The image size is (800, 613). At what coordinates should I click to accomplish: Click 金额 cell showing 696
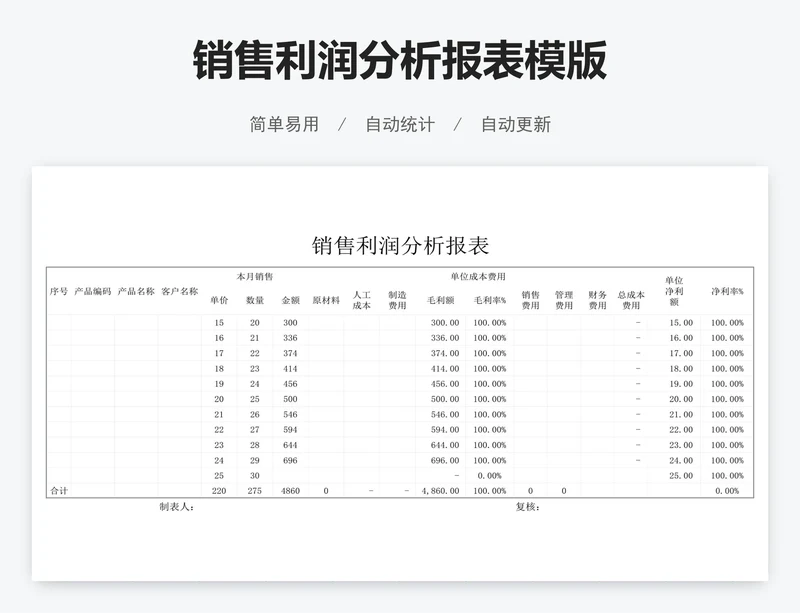[x=290, y=460]
